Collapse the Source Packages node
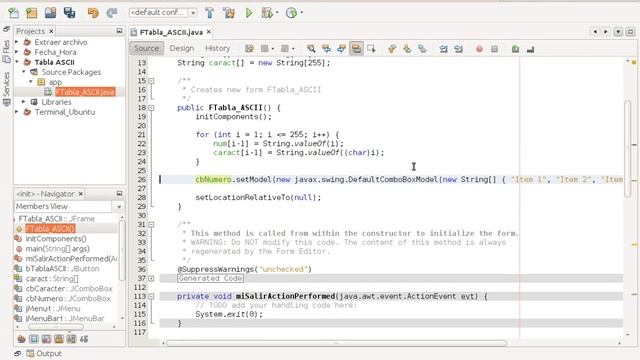Screen dimensions: 640x360 coord(24,72)
